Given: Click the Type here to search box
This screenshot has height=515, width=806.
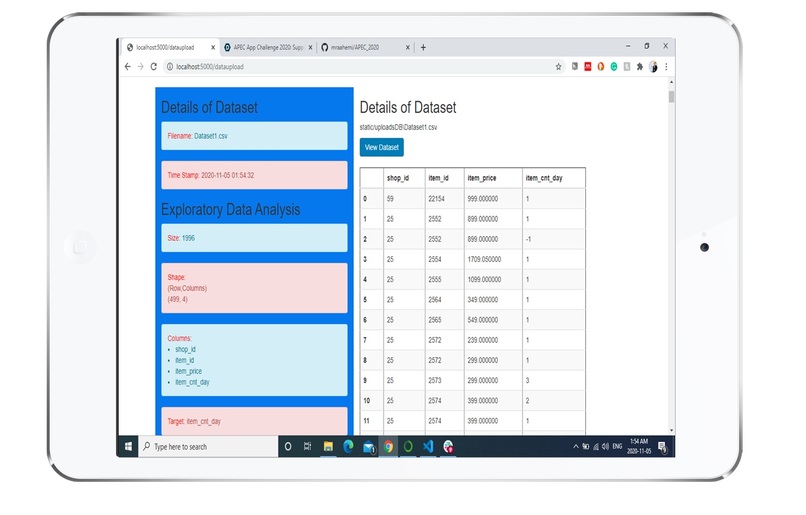Looking at the screenshot, I should 208,447.
